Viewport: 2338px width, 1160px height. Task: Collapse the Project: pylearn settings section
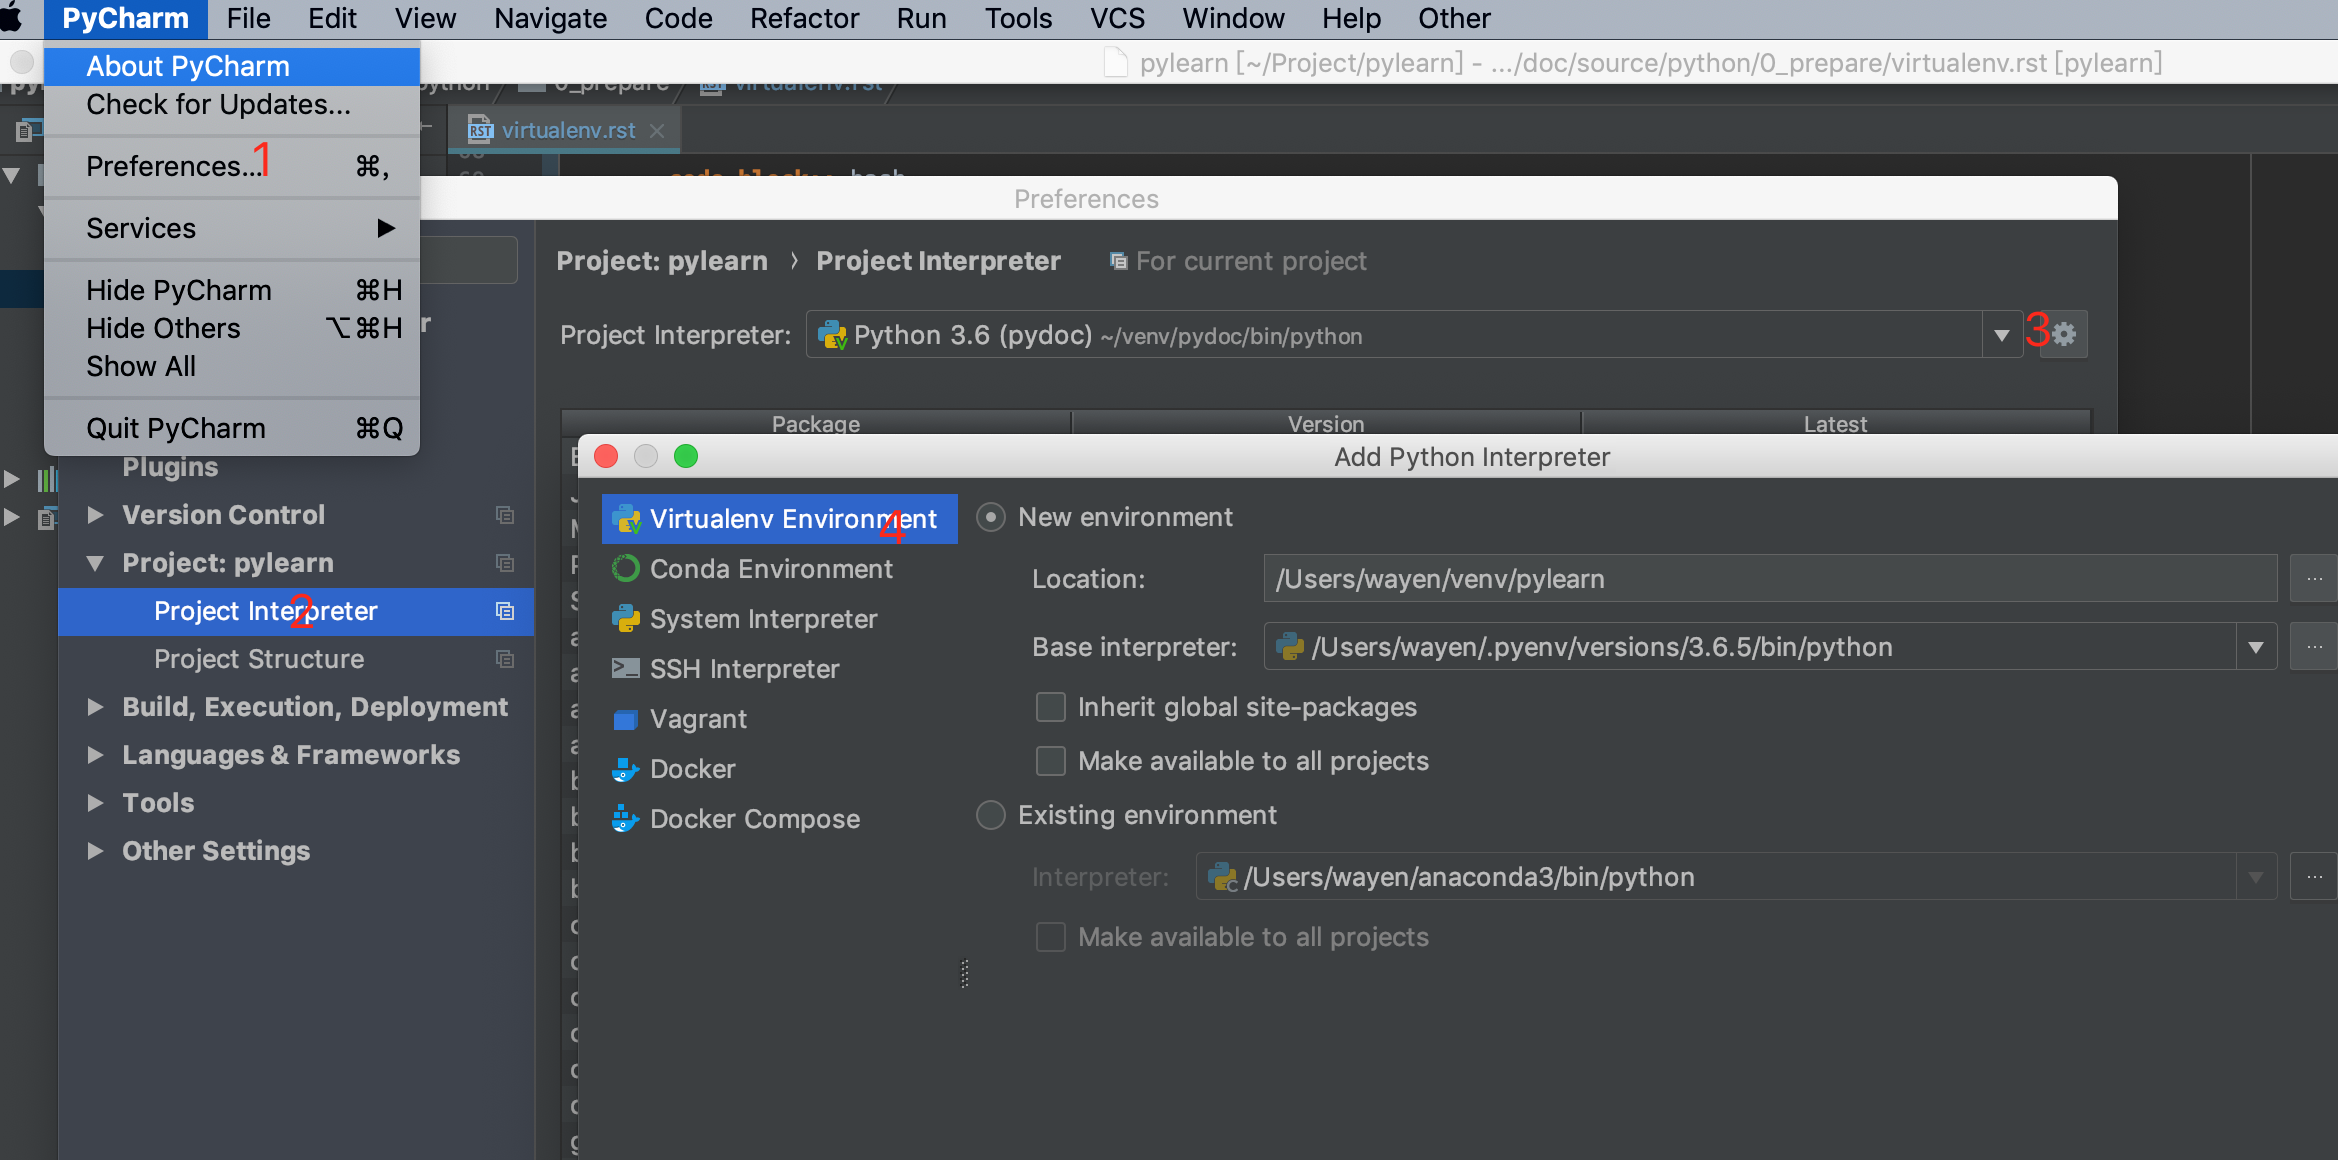pos(95,563)
